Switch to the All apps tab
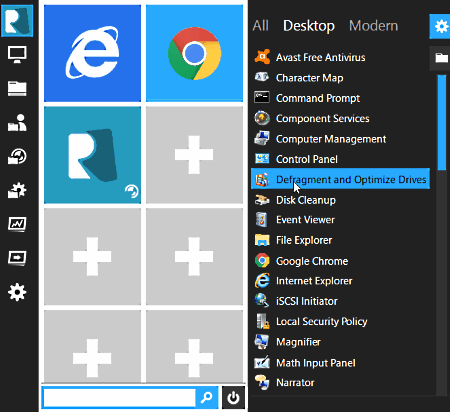This screenshot has height=412, width=450. [260, 26]
